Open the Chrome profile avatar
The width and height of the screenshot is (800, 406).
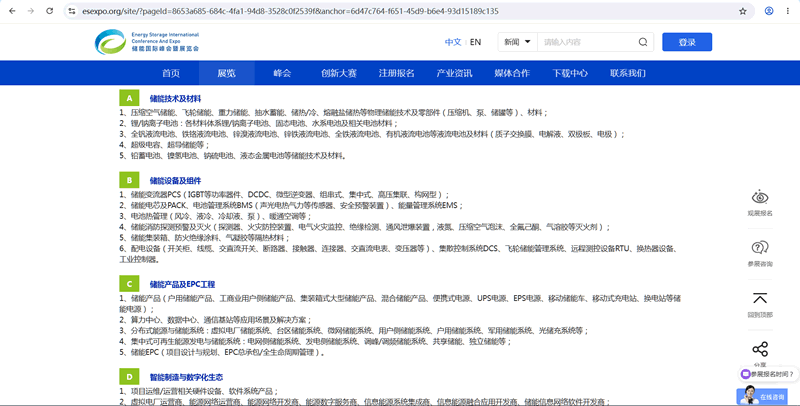(769, 11)
